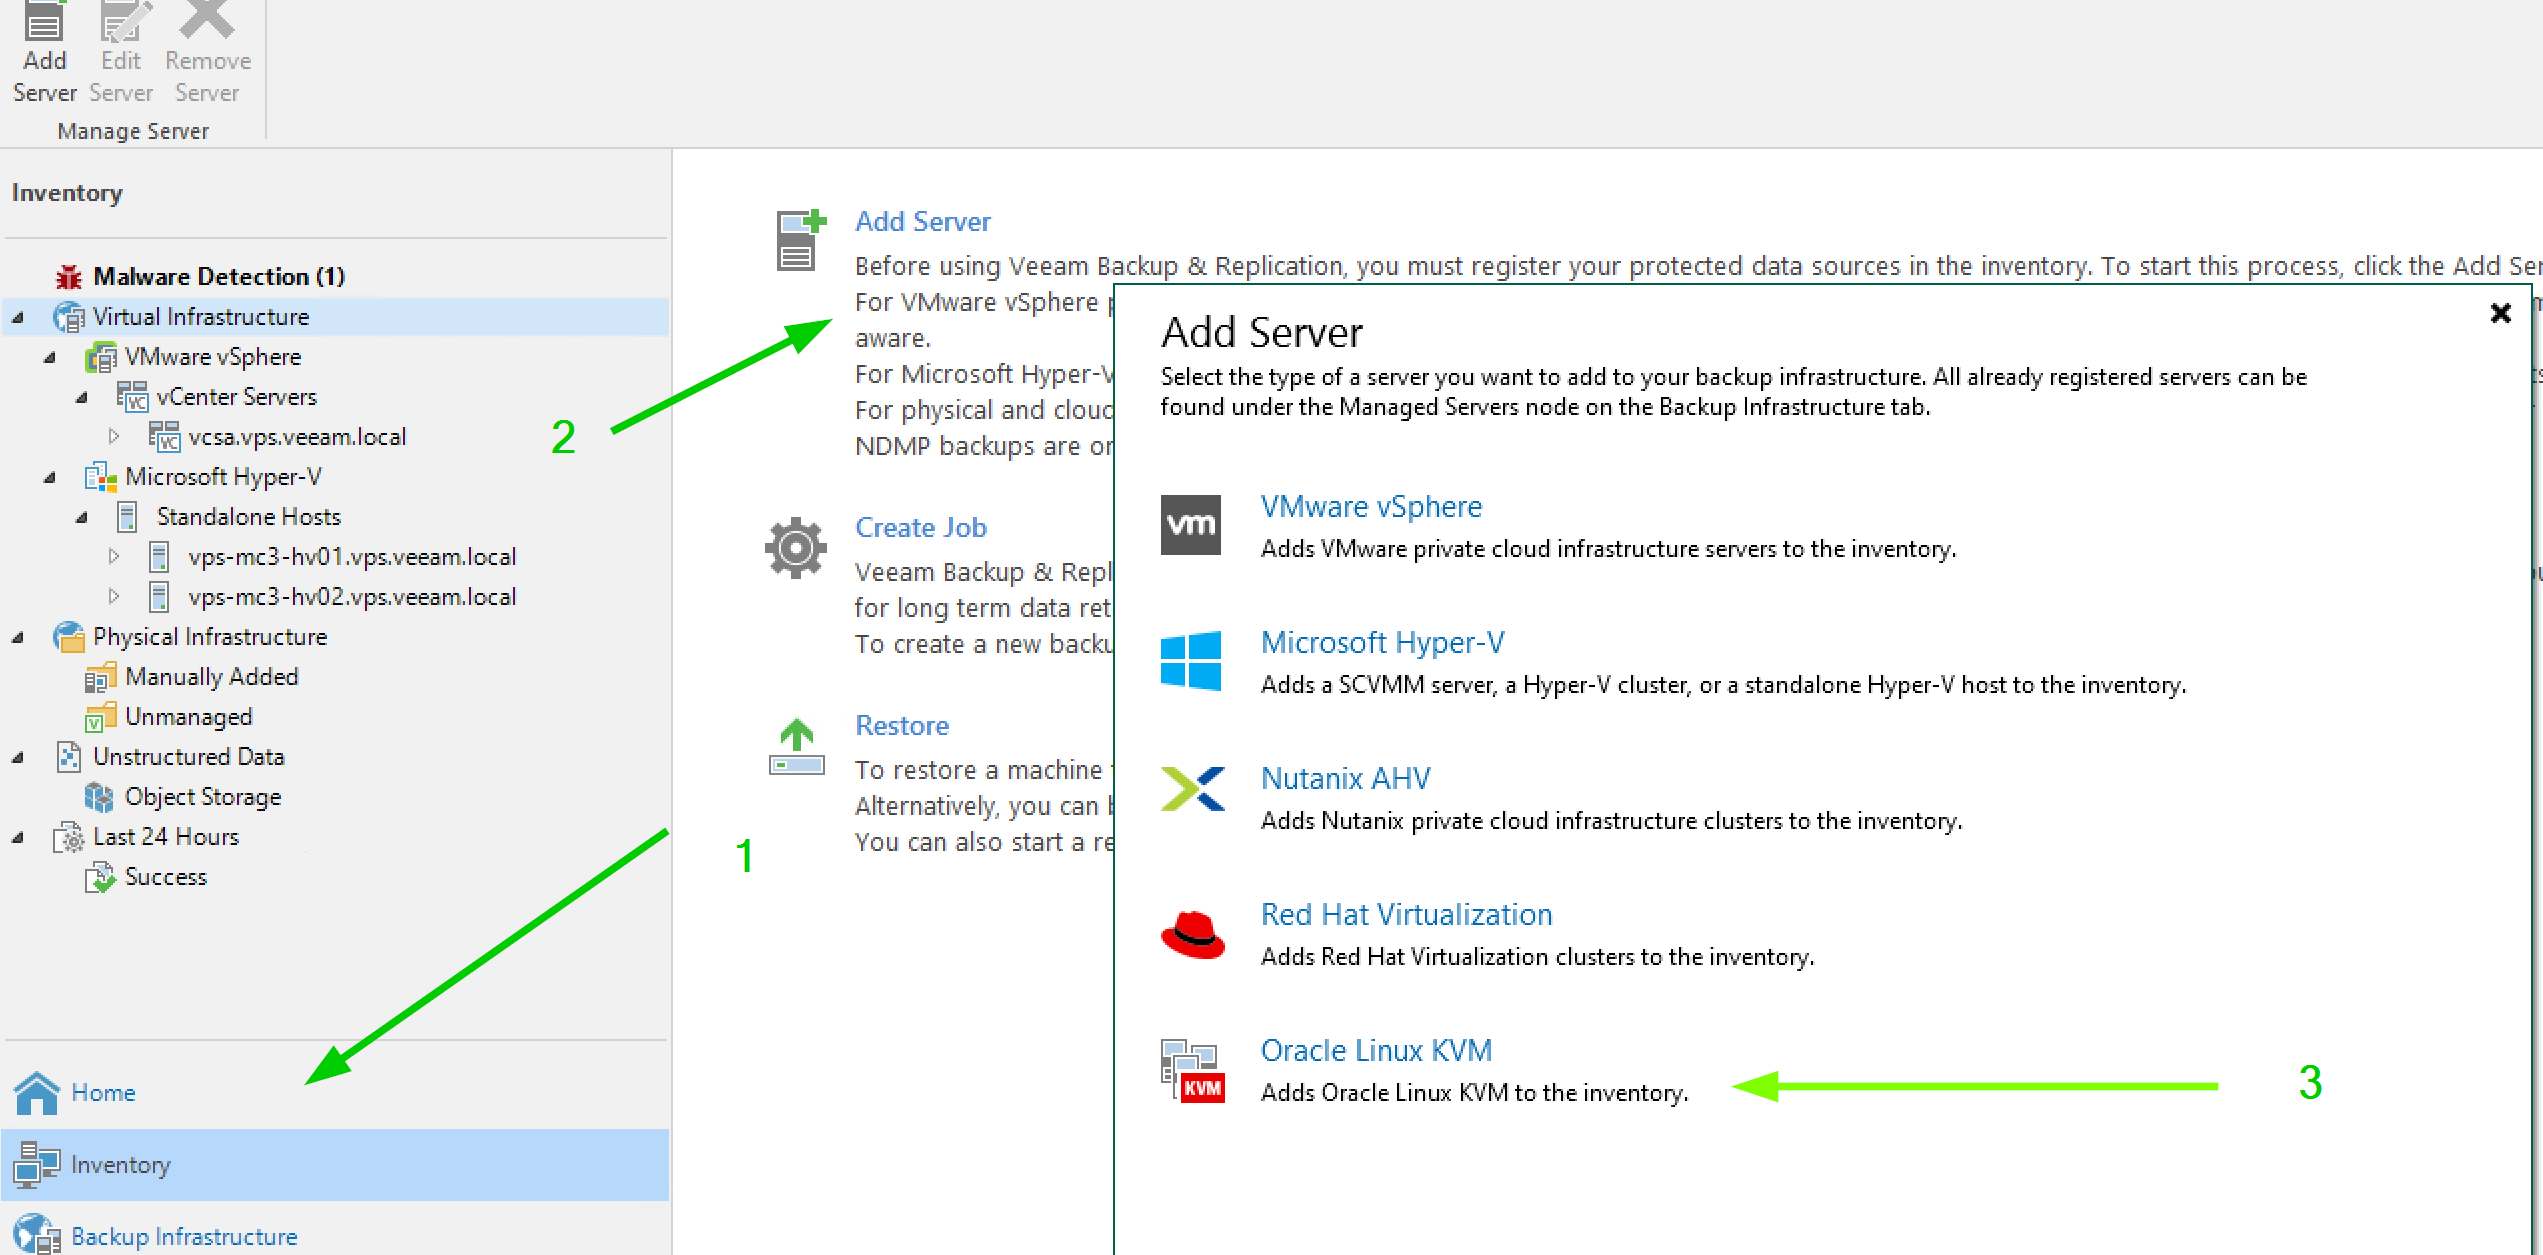Click the Virtual Infrastructure globe icon
Viewport: 2543px width, 1255px height.
(x=69, y=317)
